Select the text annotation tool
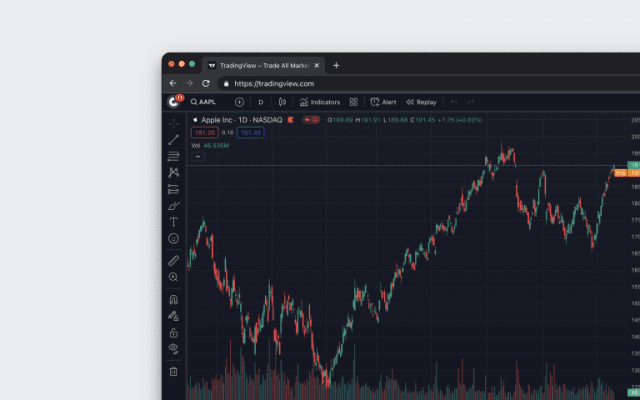This screenshot has width=640, height=400. tap(173, 222)
